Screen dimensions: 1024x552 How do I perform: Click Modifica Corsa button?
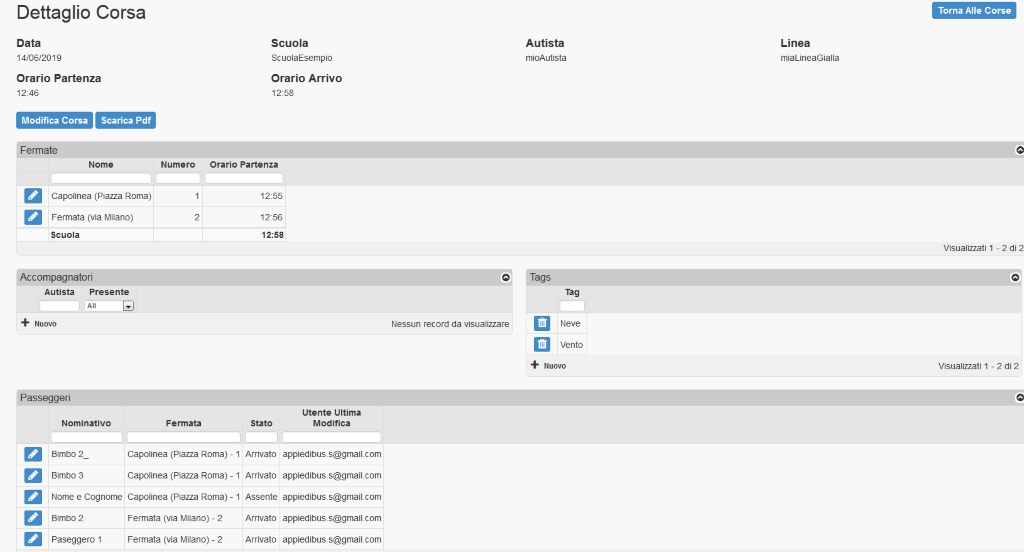click(54, 120)
